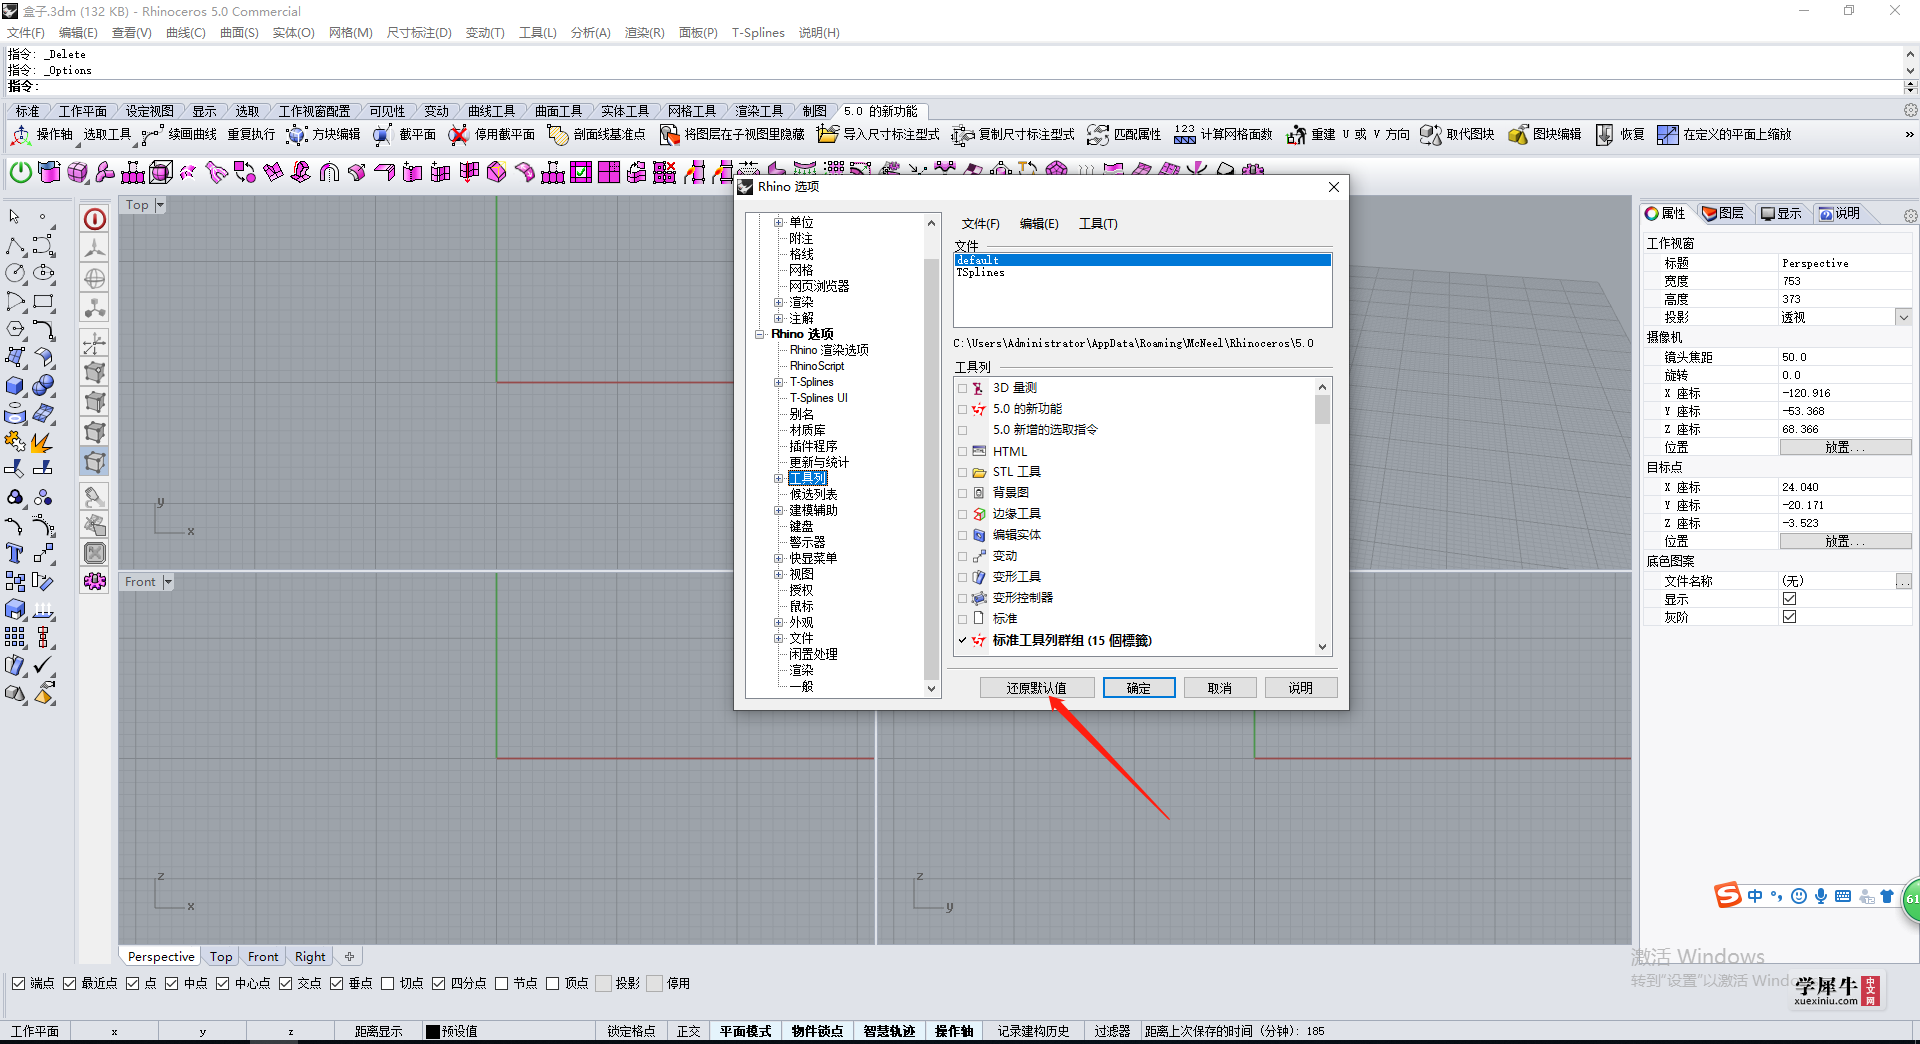Click the black 预设值 layer color swatch
Viewport: 1920px width, 1044px height.
pos(433,1031)
